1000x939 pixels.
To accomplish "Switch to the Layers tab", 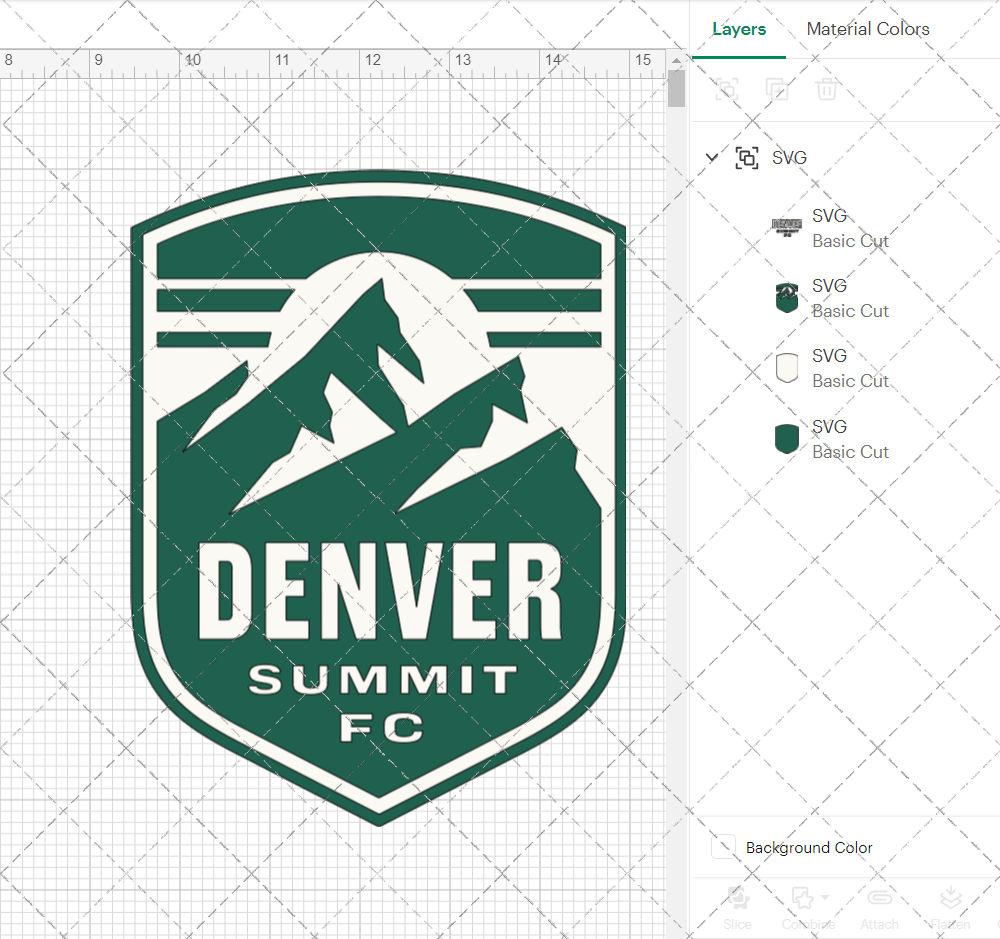I will [x=739, y=29].
